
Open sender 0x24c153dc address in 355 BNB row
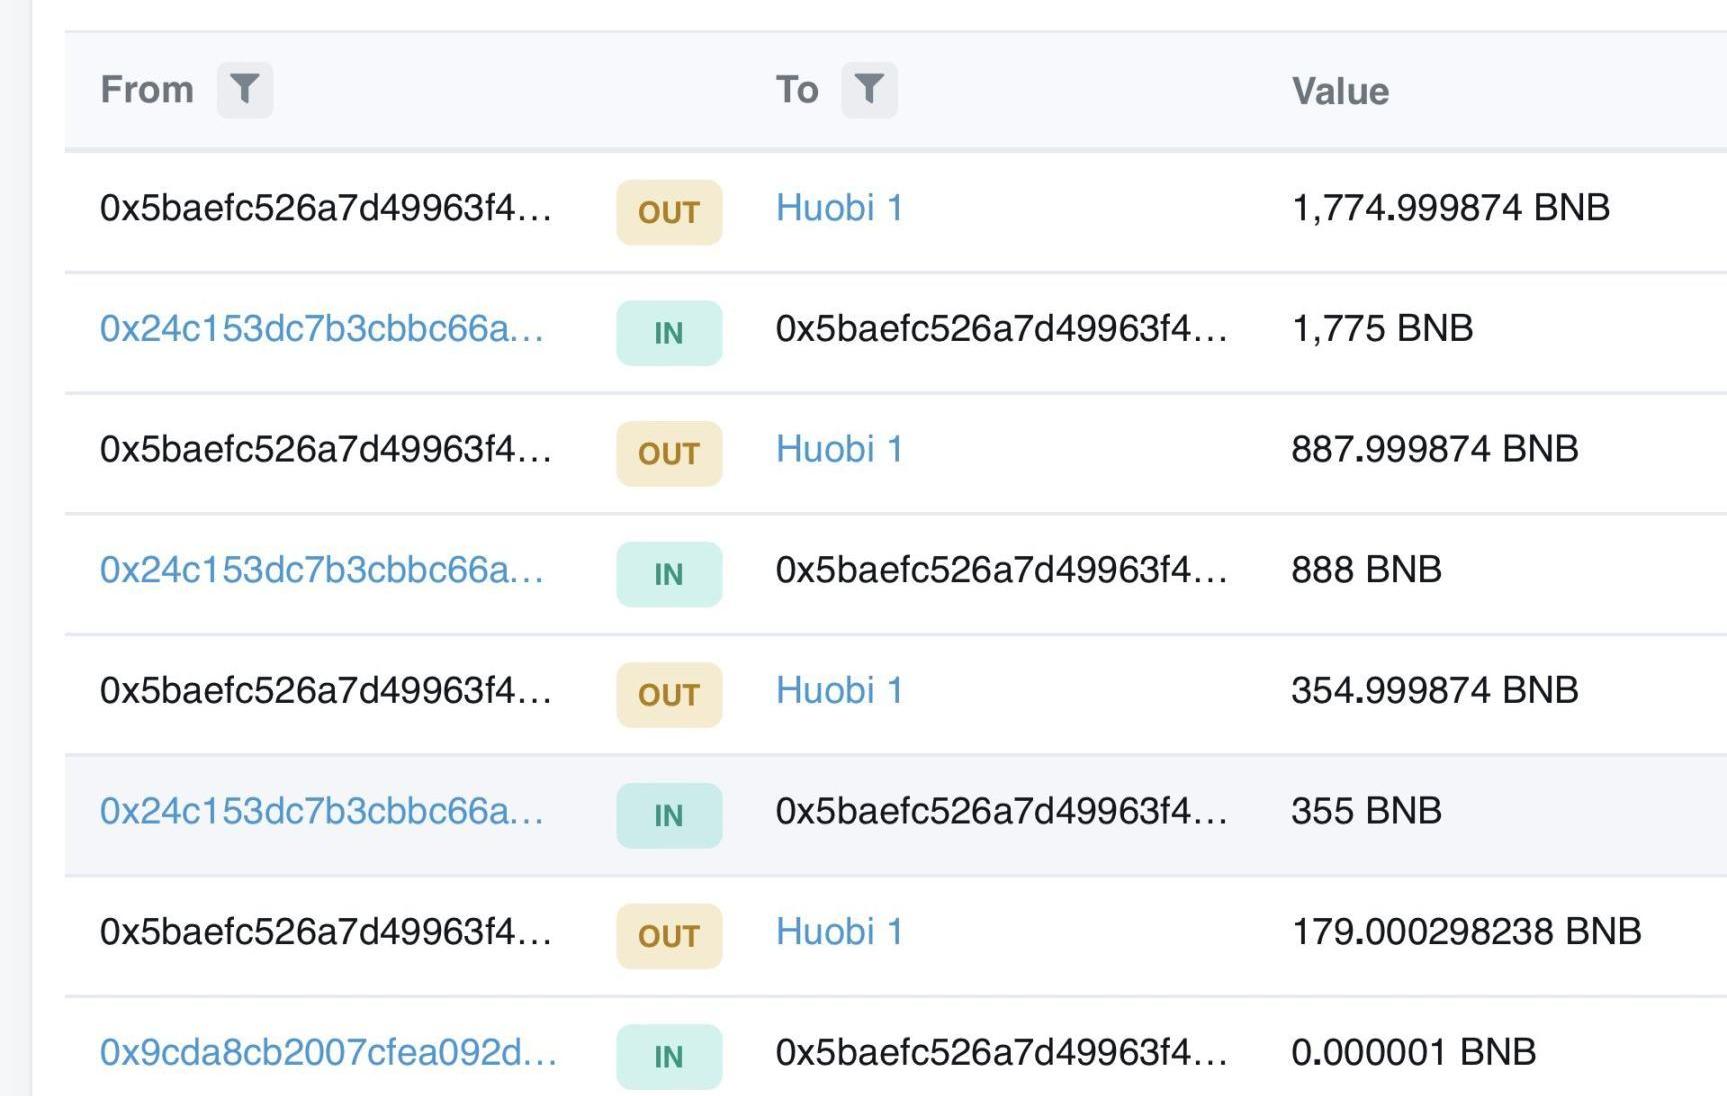point(321,811)
